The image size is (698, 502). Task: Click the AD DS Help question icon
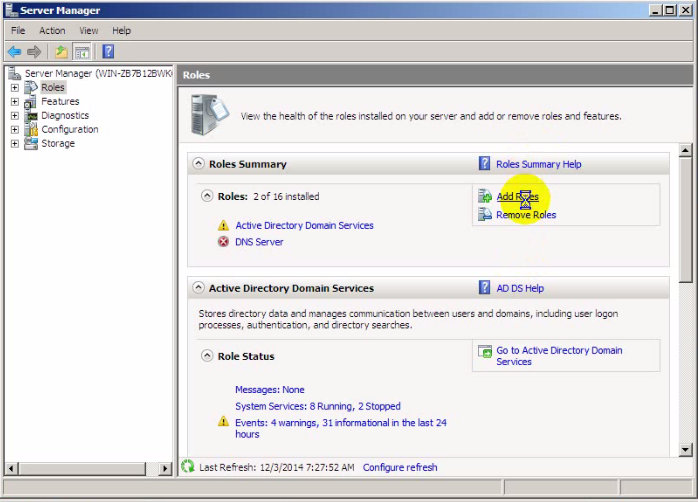click(x=484, y=287)
